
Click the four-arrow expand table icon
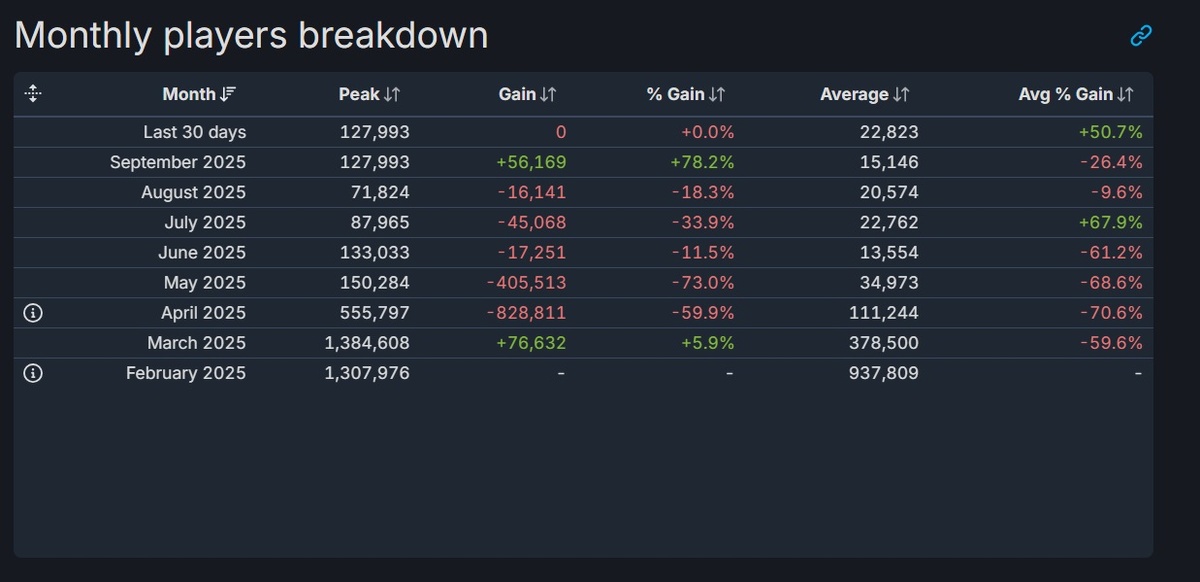coord(33,94)
